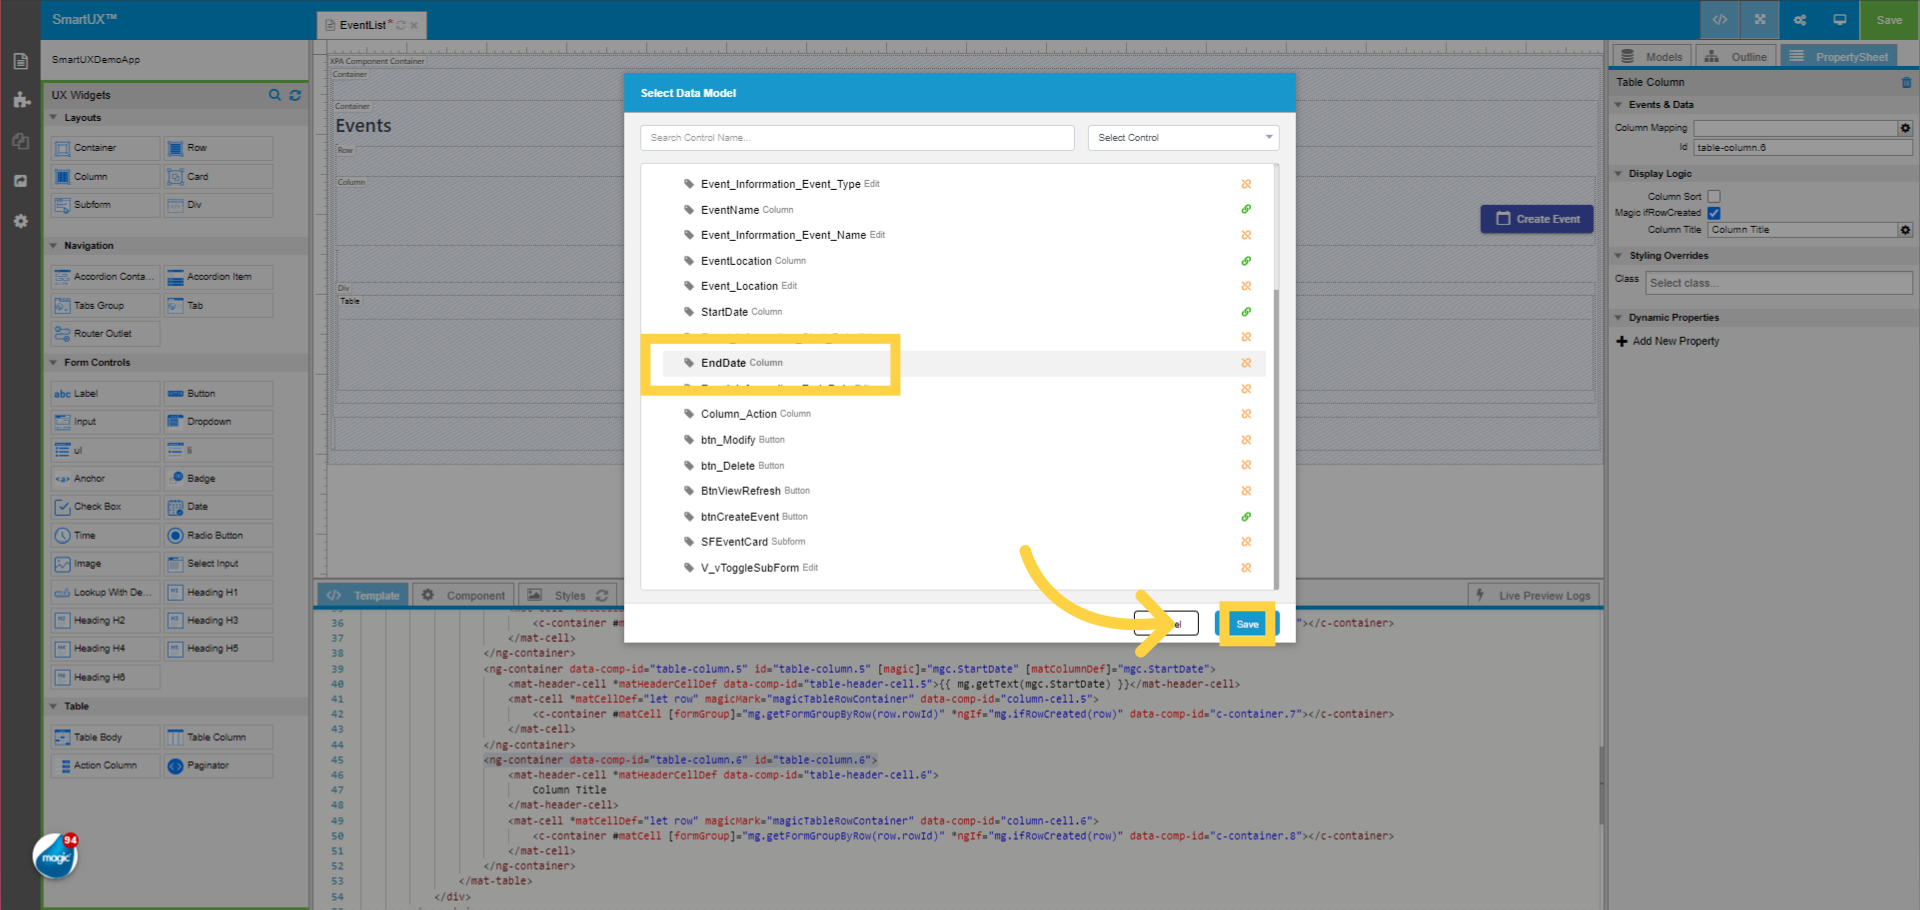The height and width of the screenshot is (910, 1920).
Task: Click the Create Event button
Action: 1537,219
